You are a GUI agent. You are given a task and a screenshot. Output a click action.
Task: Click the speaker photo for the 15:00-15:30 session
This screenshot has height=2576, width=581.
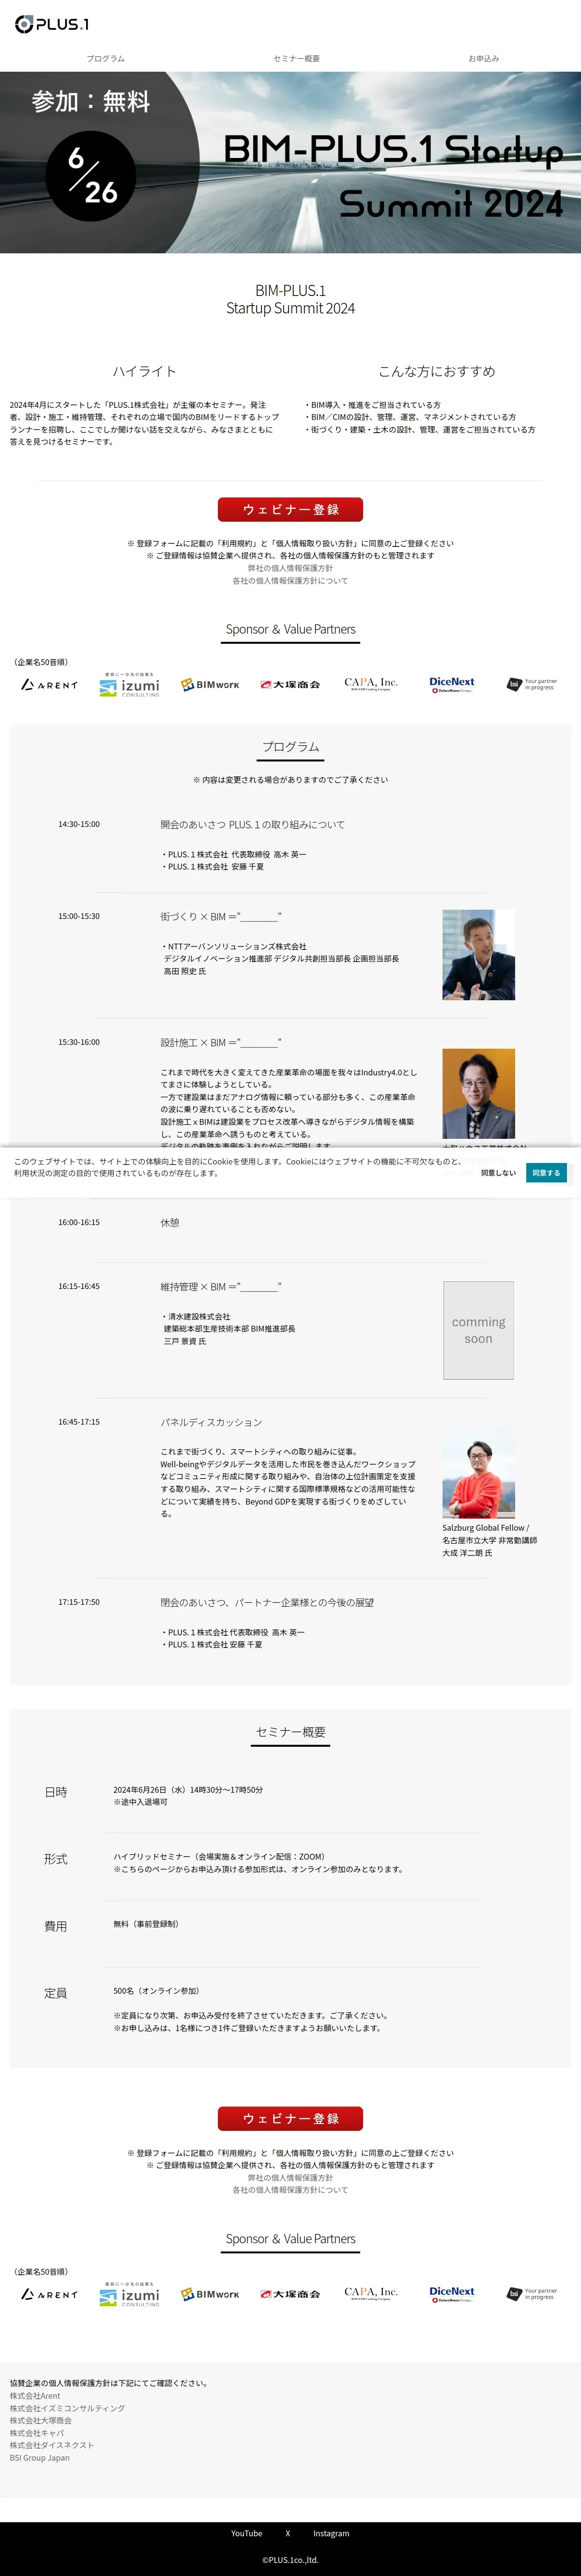point(479,955)
